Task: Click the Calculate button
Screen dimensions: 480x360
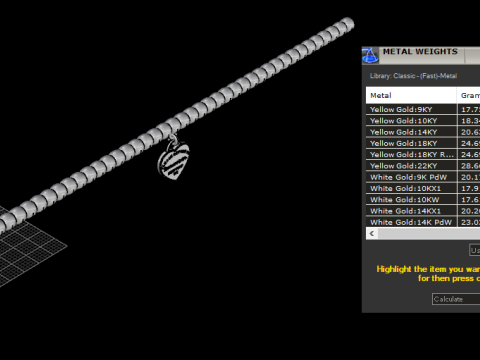Action: [456, 299]
